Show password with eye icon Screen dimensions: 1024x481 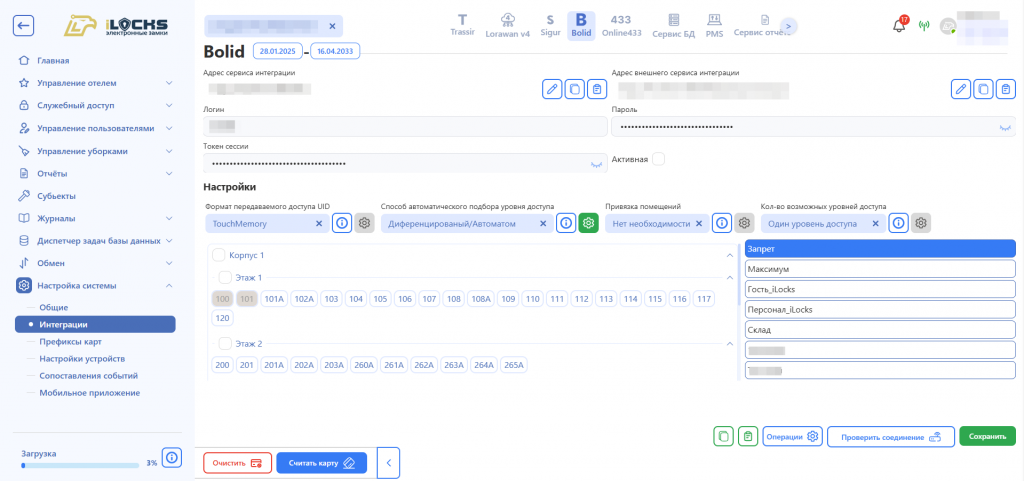1004,127
